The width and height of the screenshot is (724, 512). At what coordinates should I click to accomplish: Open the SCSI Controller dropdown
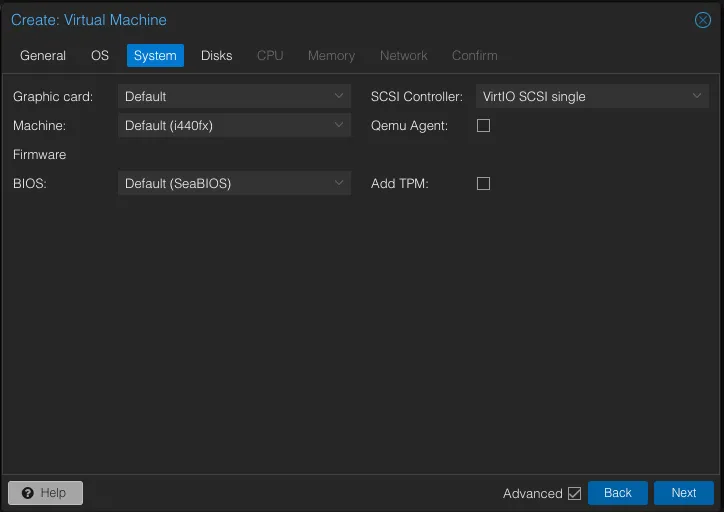[697, 97]
